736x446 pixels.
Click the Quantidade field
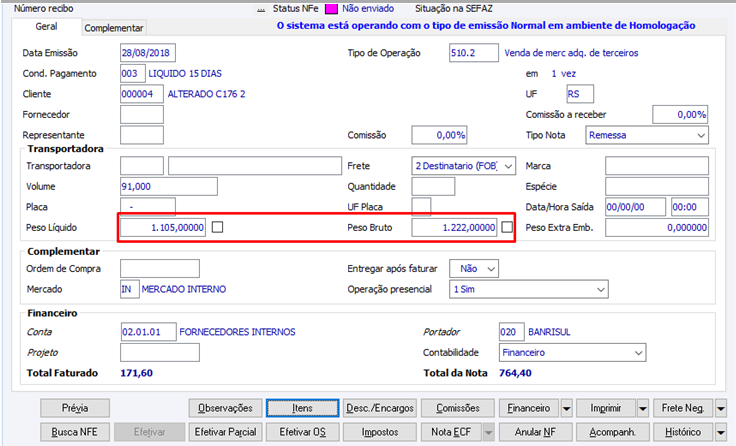tap(433, 186)
